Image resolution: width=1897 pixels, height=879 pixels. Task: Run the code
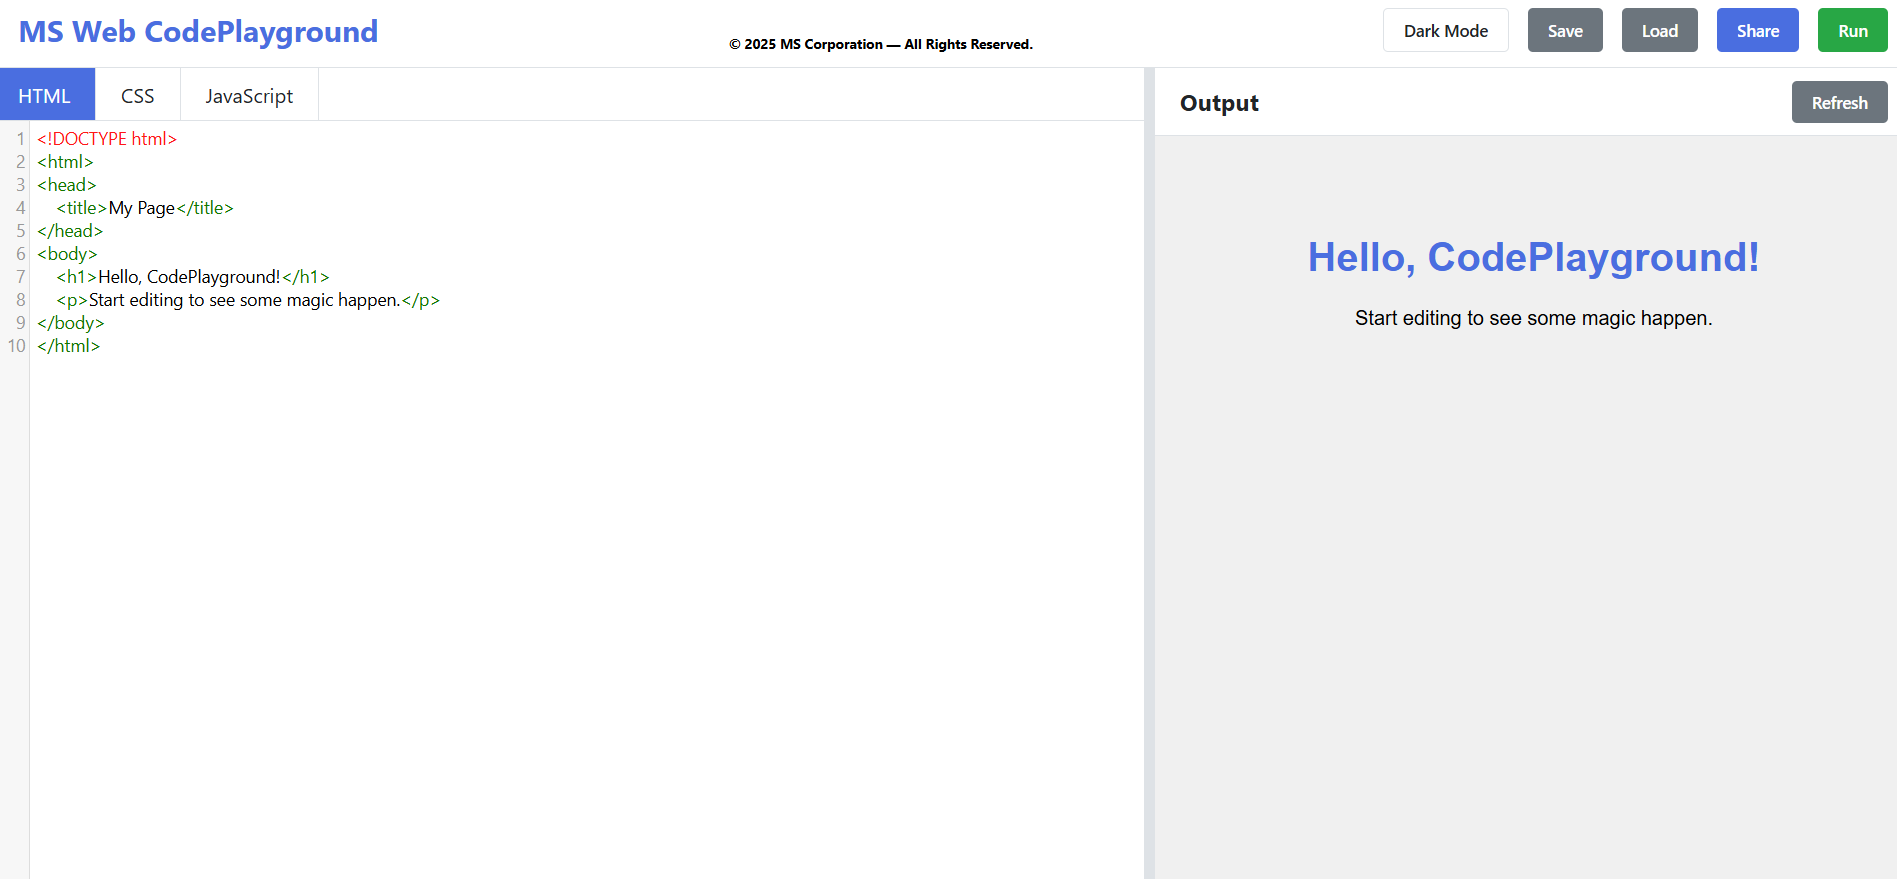coord(1852,31)
